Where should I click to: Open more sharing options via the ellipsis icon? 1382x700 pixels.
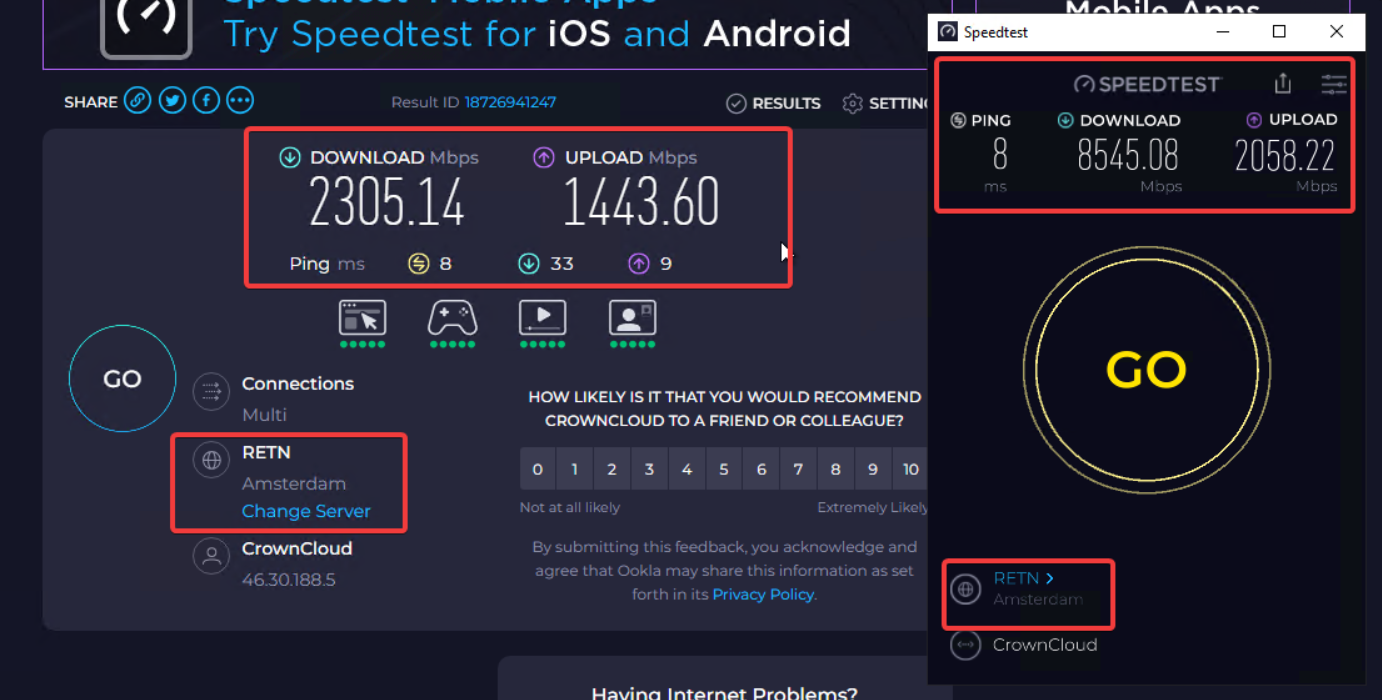[x=240, y=100]
